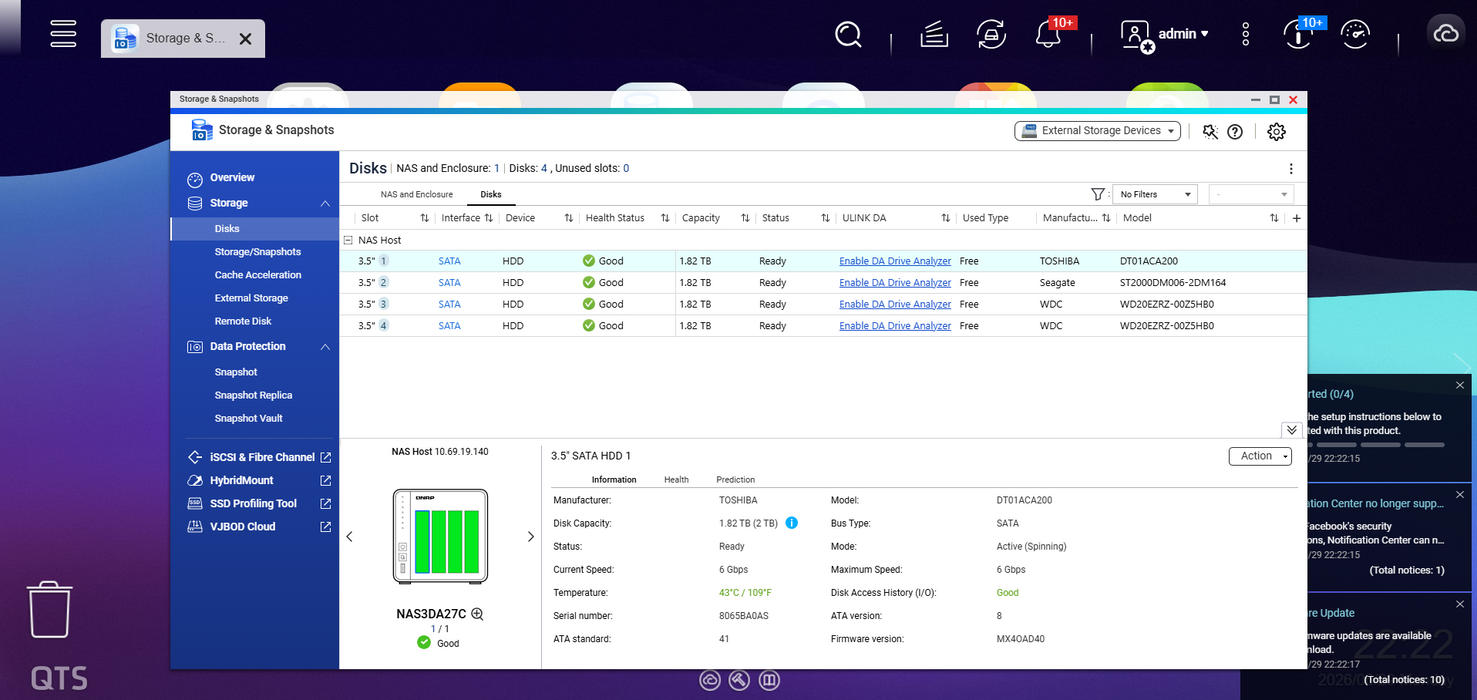The height and width of the screenshot is (700, 1477).
Task: Open Storage & Snapshots settings gear
Action: [x=1276, y=131]
